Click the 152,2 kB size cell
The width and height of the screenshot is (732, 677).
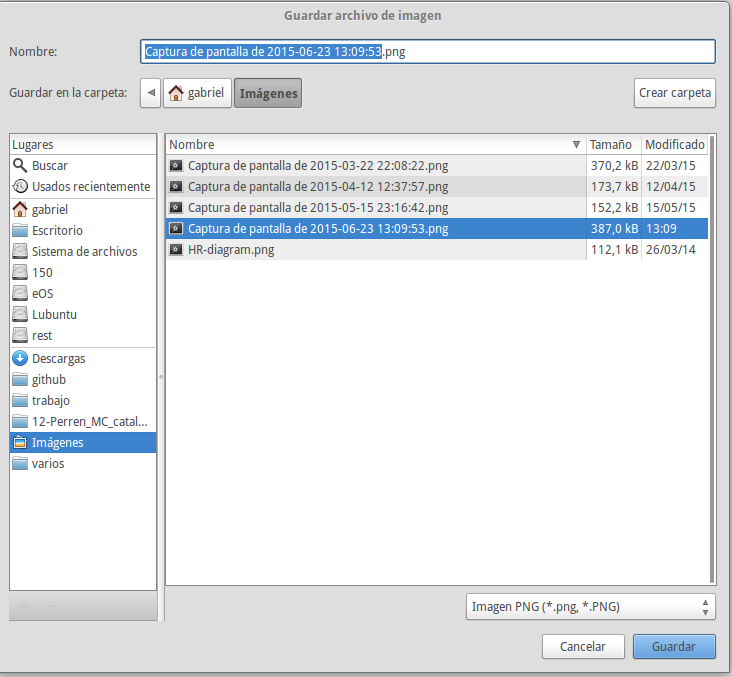click(x=614, y=207)
